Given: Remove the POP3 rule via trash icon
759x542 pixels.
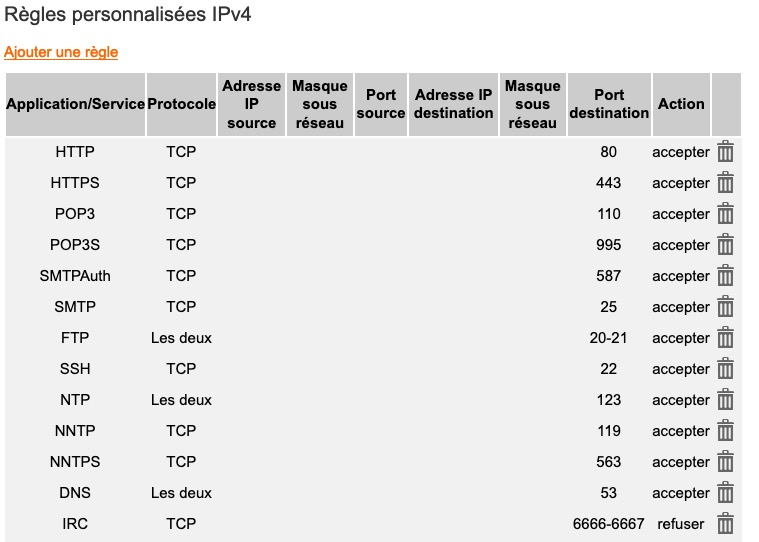Looking at the screenshot, I should [725, 213].
